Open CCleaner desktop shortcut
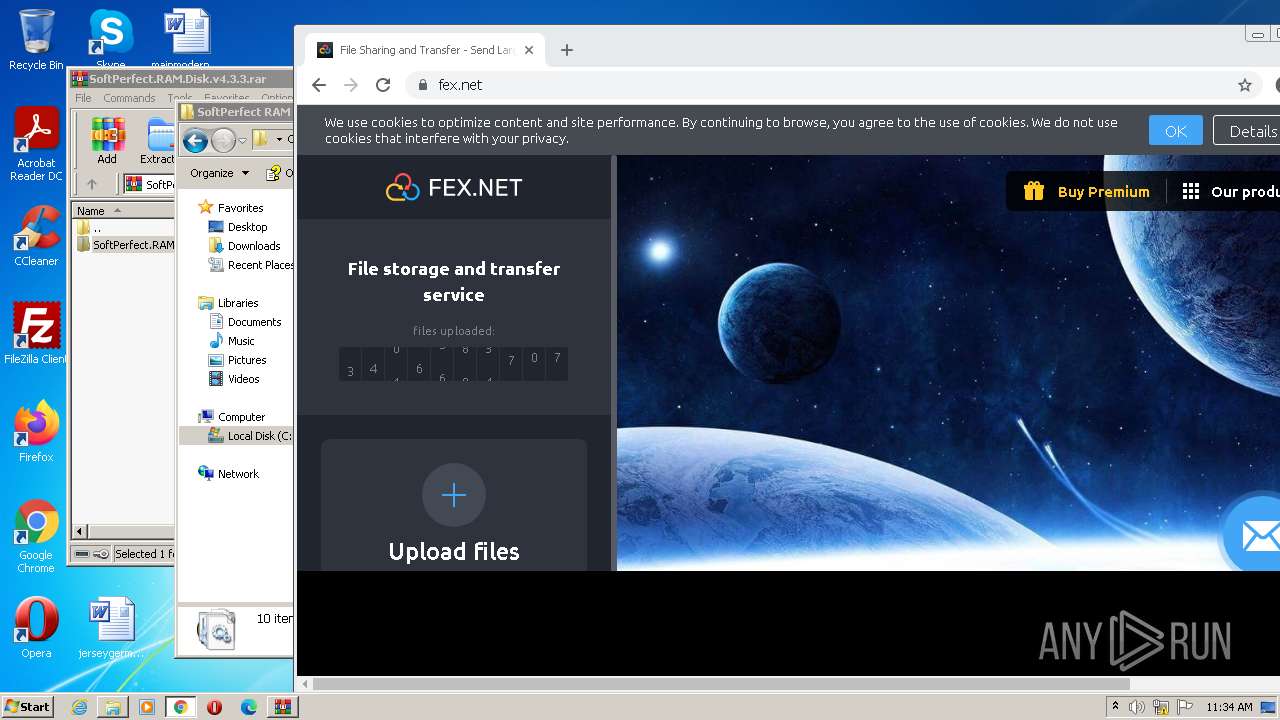The width and height of the screenshot is (1280, 720). tap(36, 236)
